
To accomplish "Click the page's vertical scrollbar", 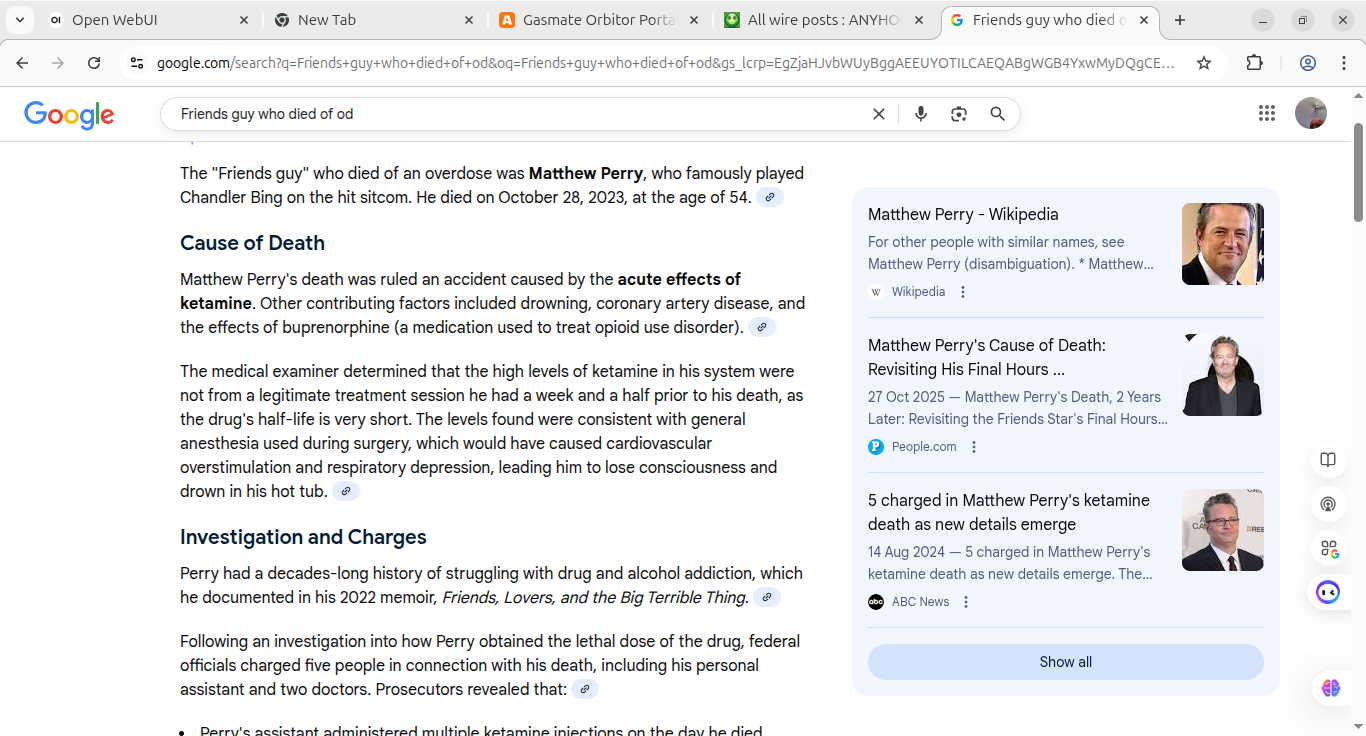I will [1358, 170].
